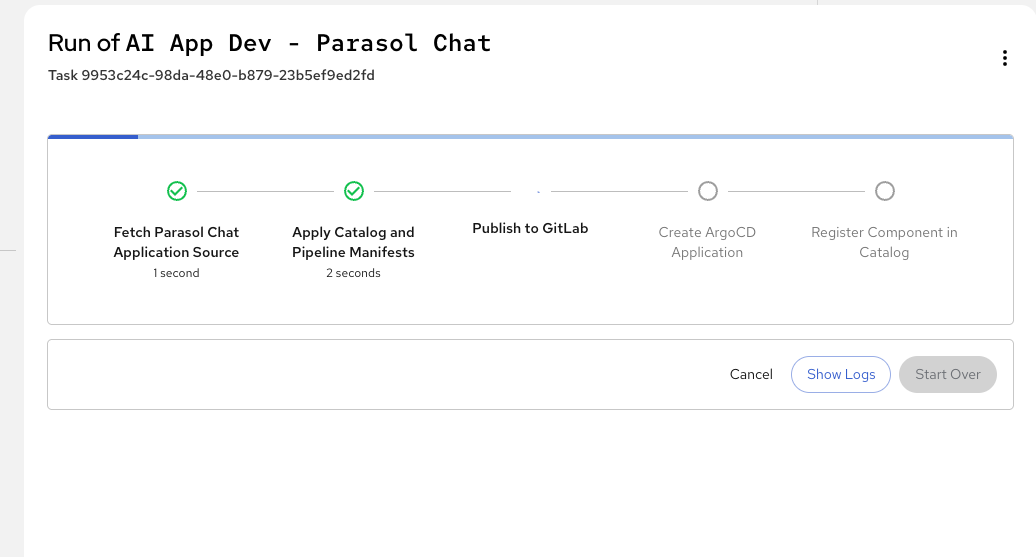The height and width of the screenshot is (557, 1036).
Task: Click the Run of AI App Dev heading
Action: pos(269,43)
